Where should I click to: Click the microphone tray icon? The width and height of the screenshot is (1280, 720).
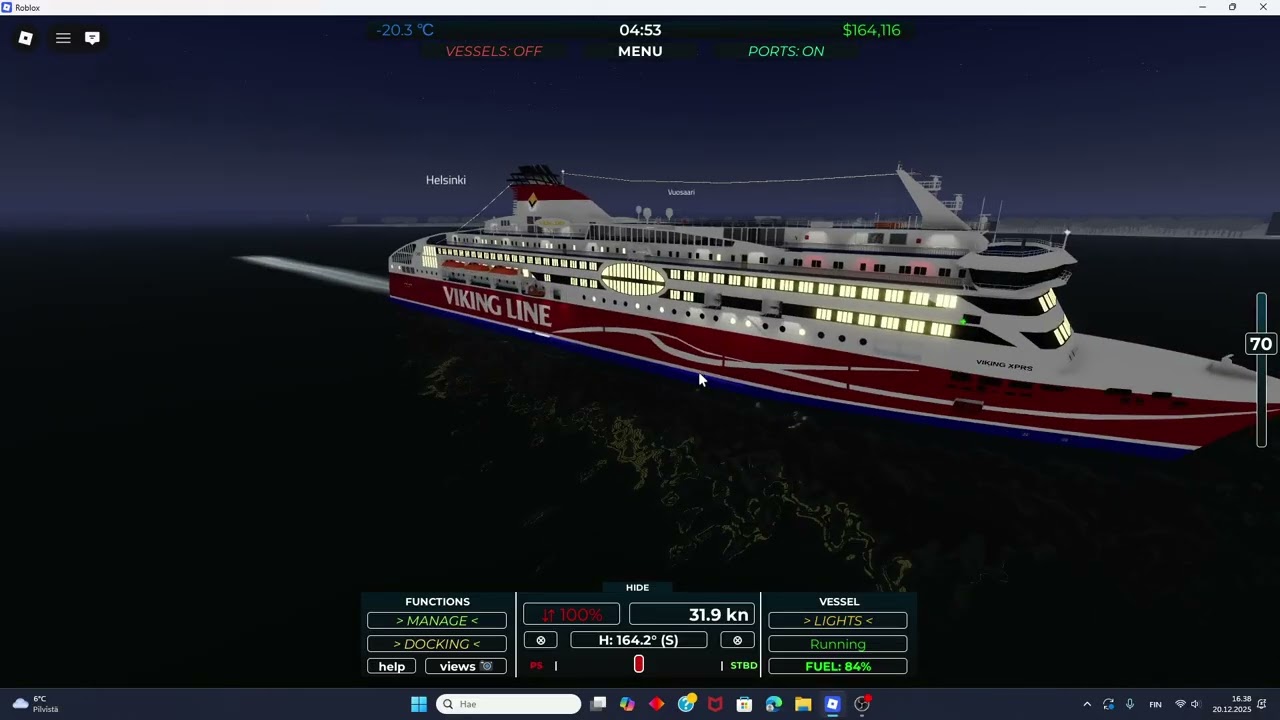[x=1130, y=705]
